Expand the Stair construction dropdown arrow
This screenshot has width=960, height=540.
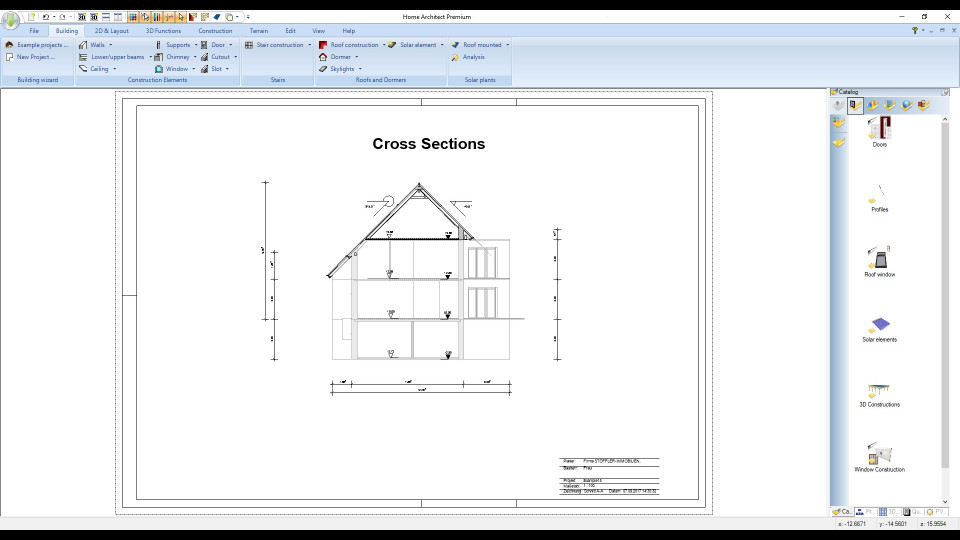pyautogui.click(x=309, y=45)
